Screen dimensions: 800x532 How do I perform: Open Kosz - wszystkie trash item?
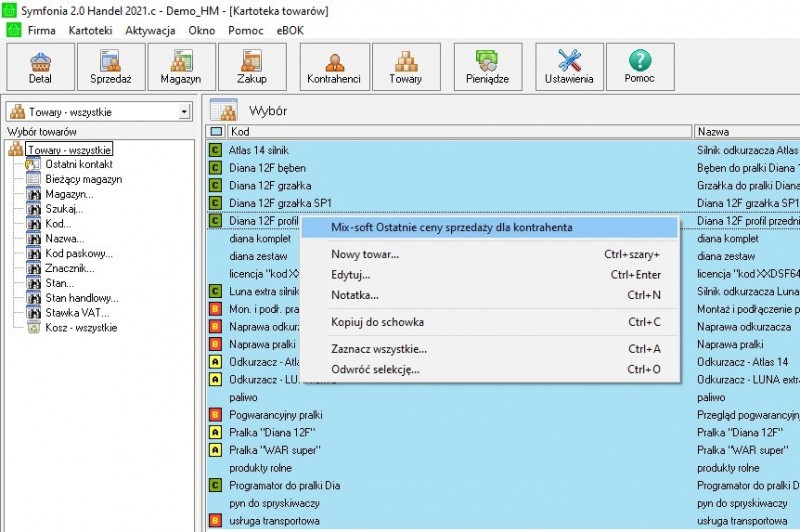tap(81, 327)
